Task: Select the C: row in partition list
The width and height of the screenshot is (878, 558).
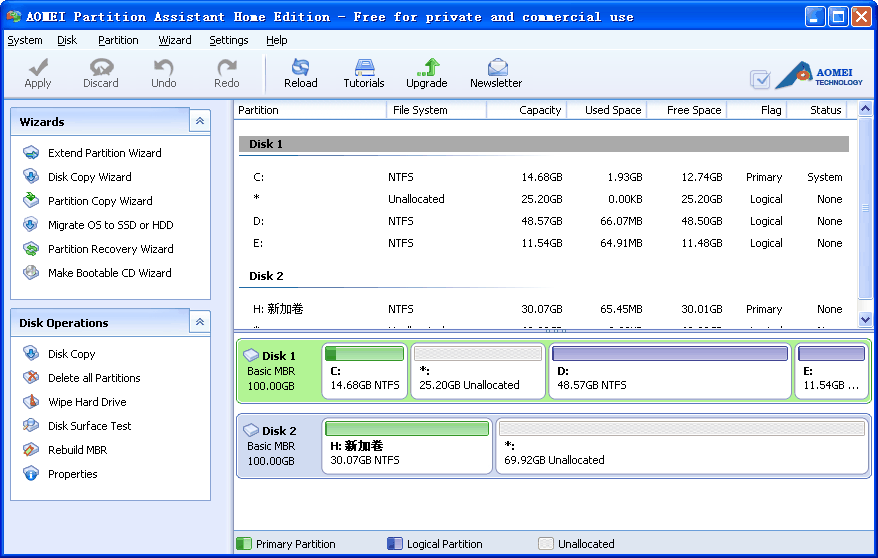Action: pyautogui.click(x=544, y=177)
